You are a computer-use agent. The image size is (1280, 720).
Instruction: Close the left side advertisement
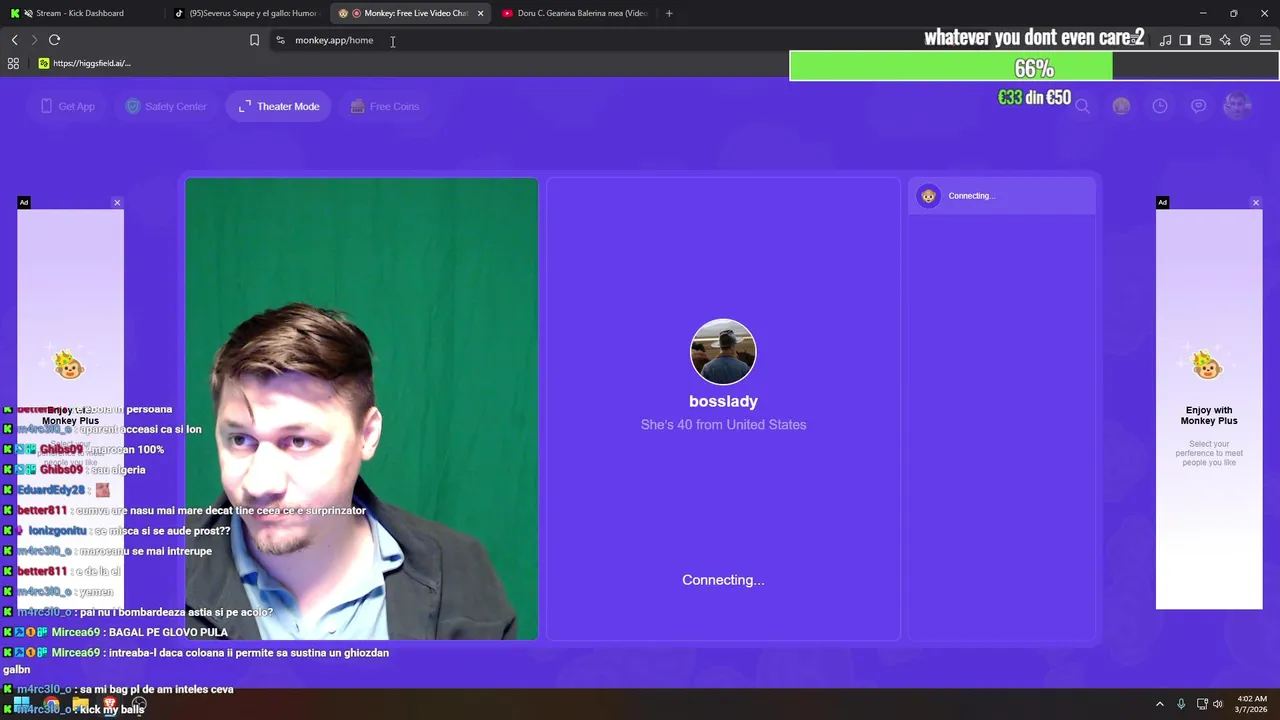tap(117, 203)
